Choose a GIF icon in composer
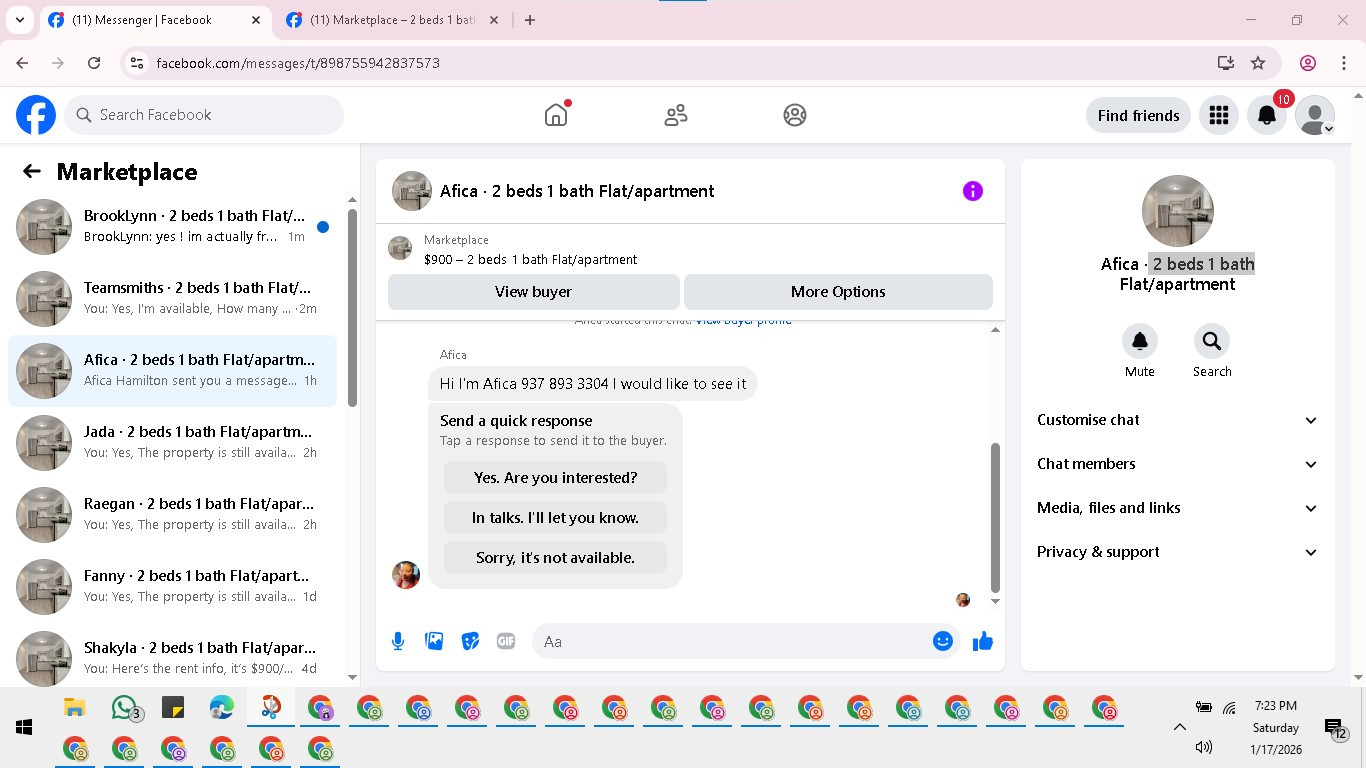Viewport: 1366px width, 768px height. coord(506,641)
